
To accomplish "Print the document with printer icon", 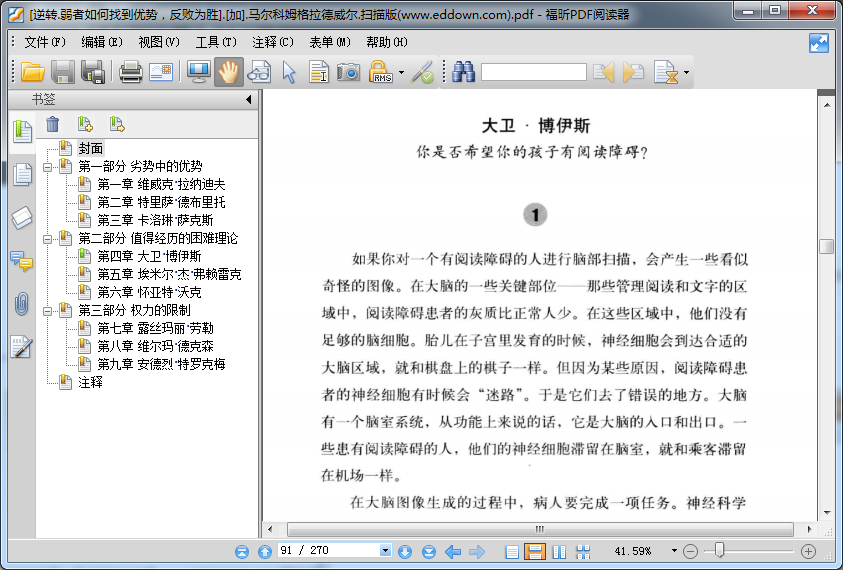I will [x=131, y=72].
